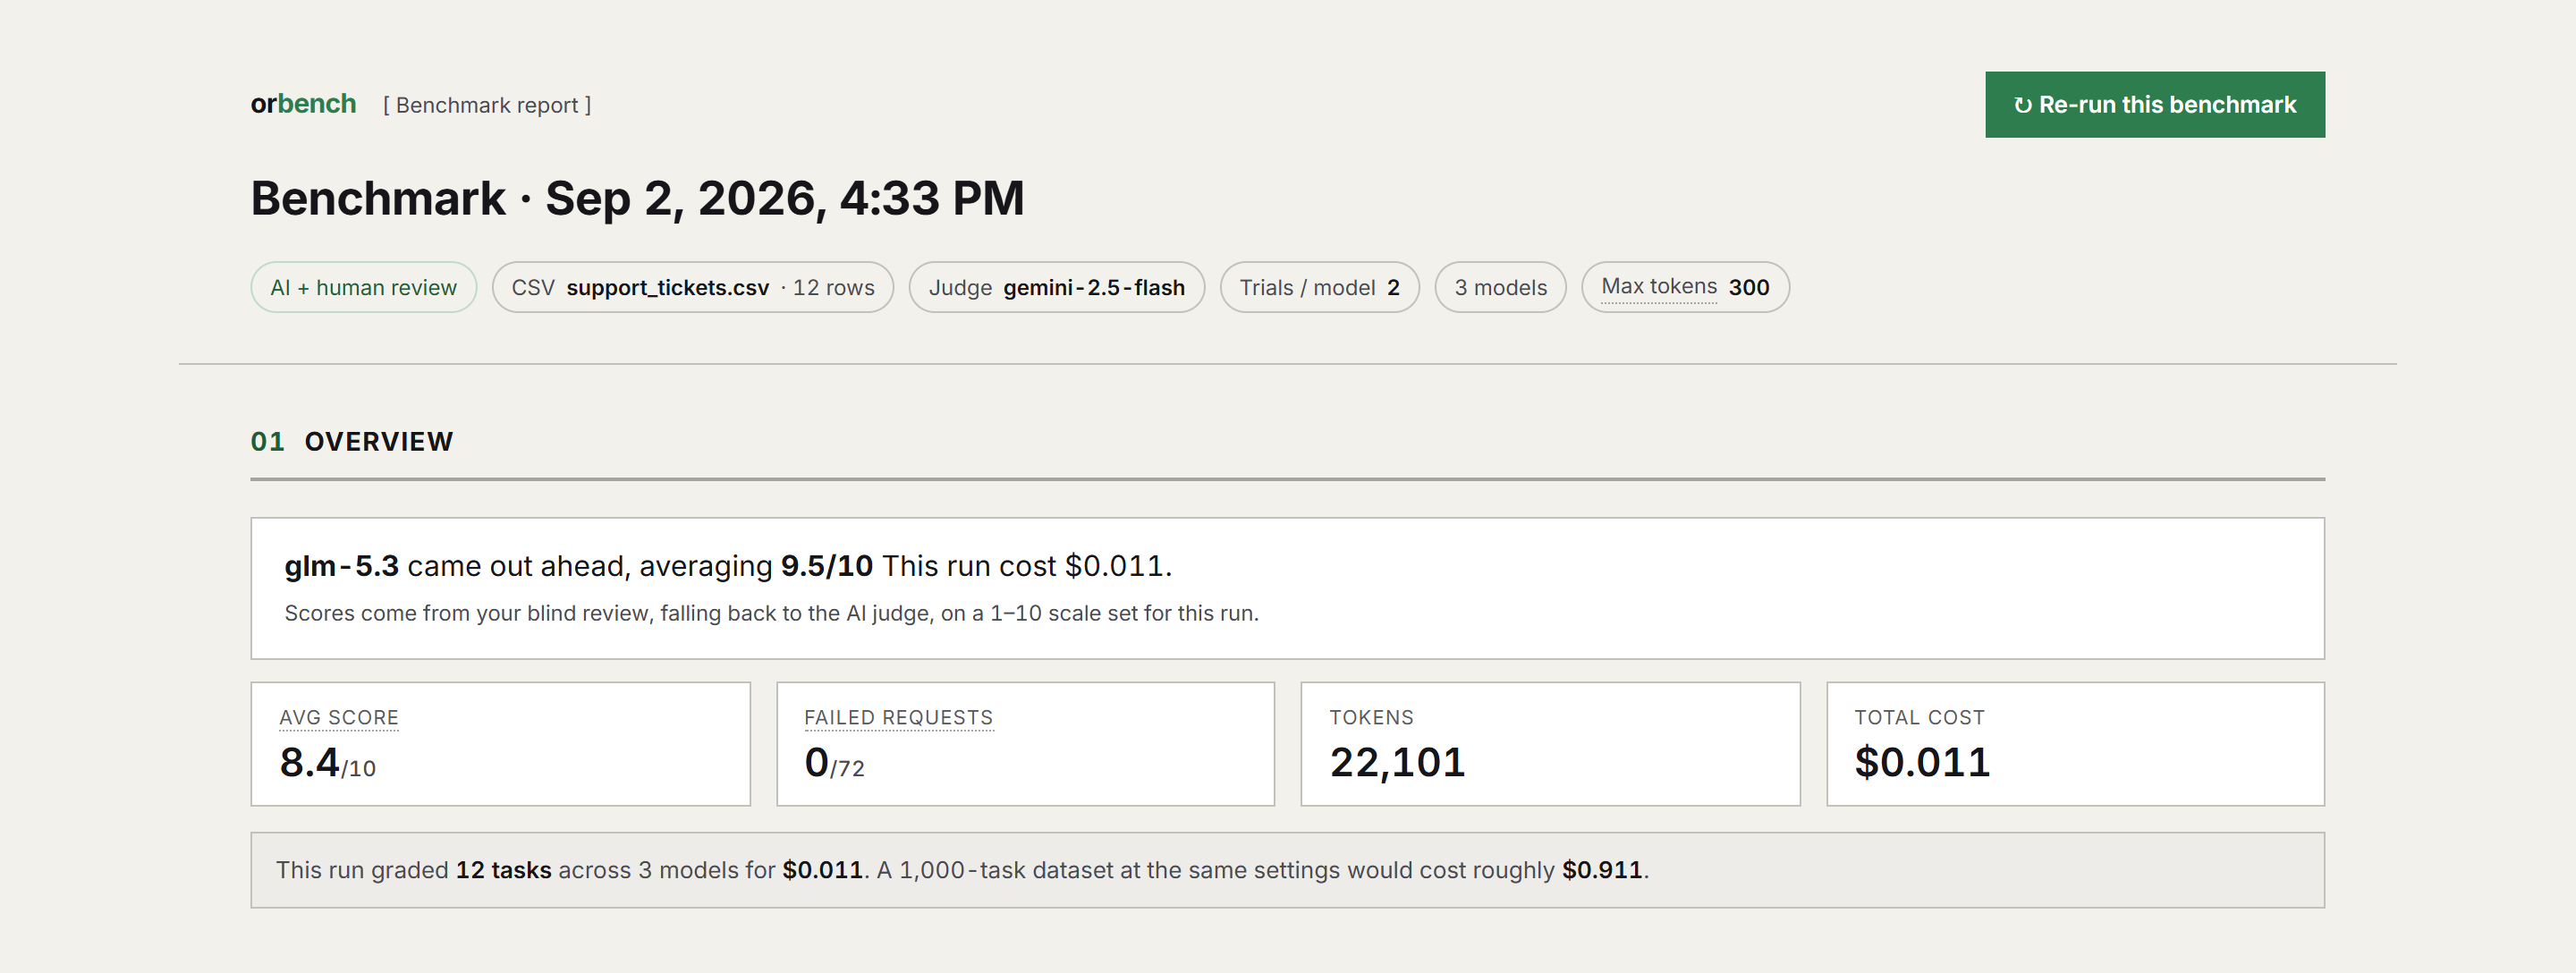The height and width of the screenshot is (973, 2576).
Task: Click the $0.011 total cost value
Action: point(1922,762)
